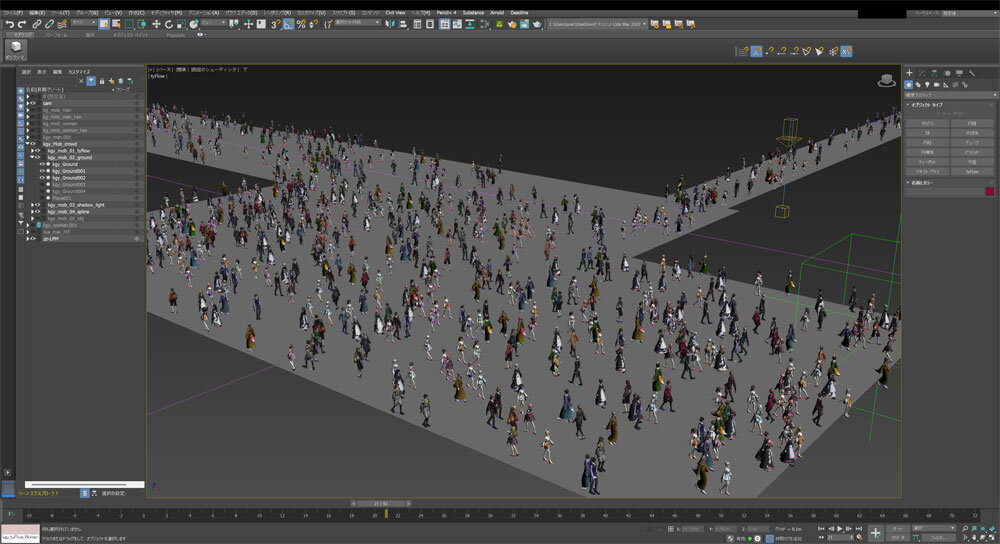Open the Civil View menu
Screen dimensions: 1000x544
(x=397, y=12)
